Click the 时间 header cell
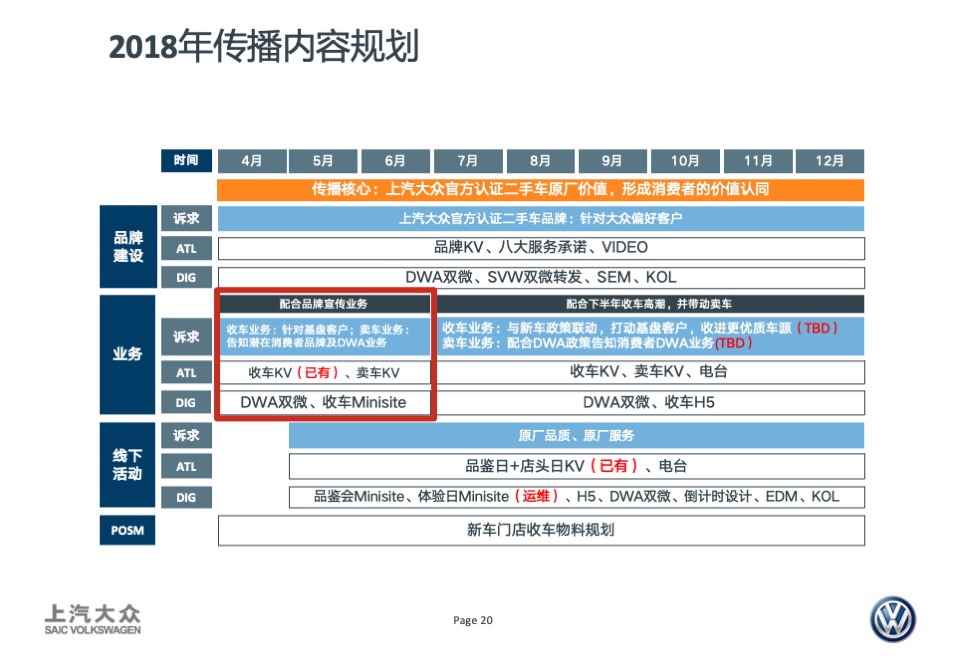The height and width of the screenshot is (665, 960). pyautogui.click(x=186, y=160)
